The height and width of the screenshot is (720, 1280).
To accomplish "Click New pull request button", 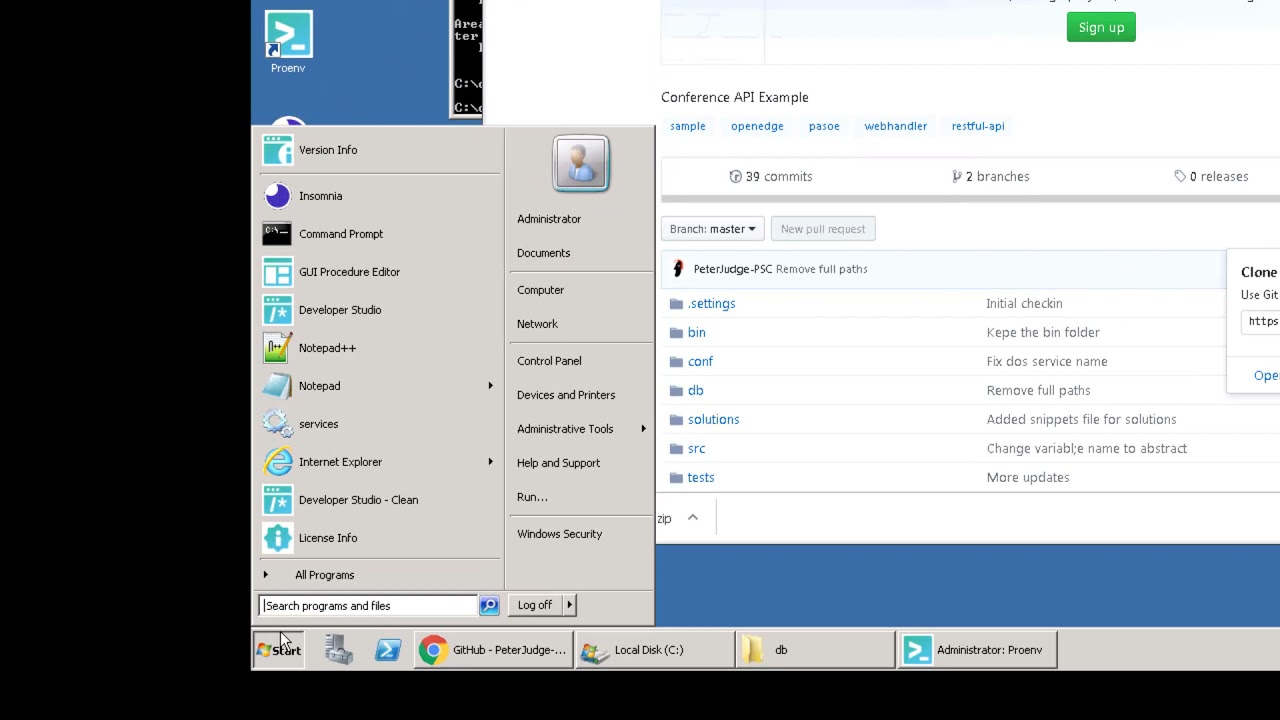I will pyautogui.click(x=823, y=229).
